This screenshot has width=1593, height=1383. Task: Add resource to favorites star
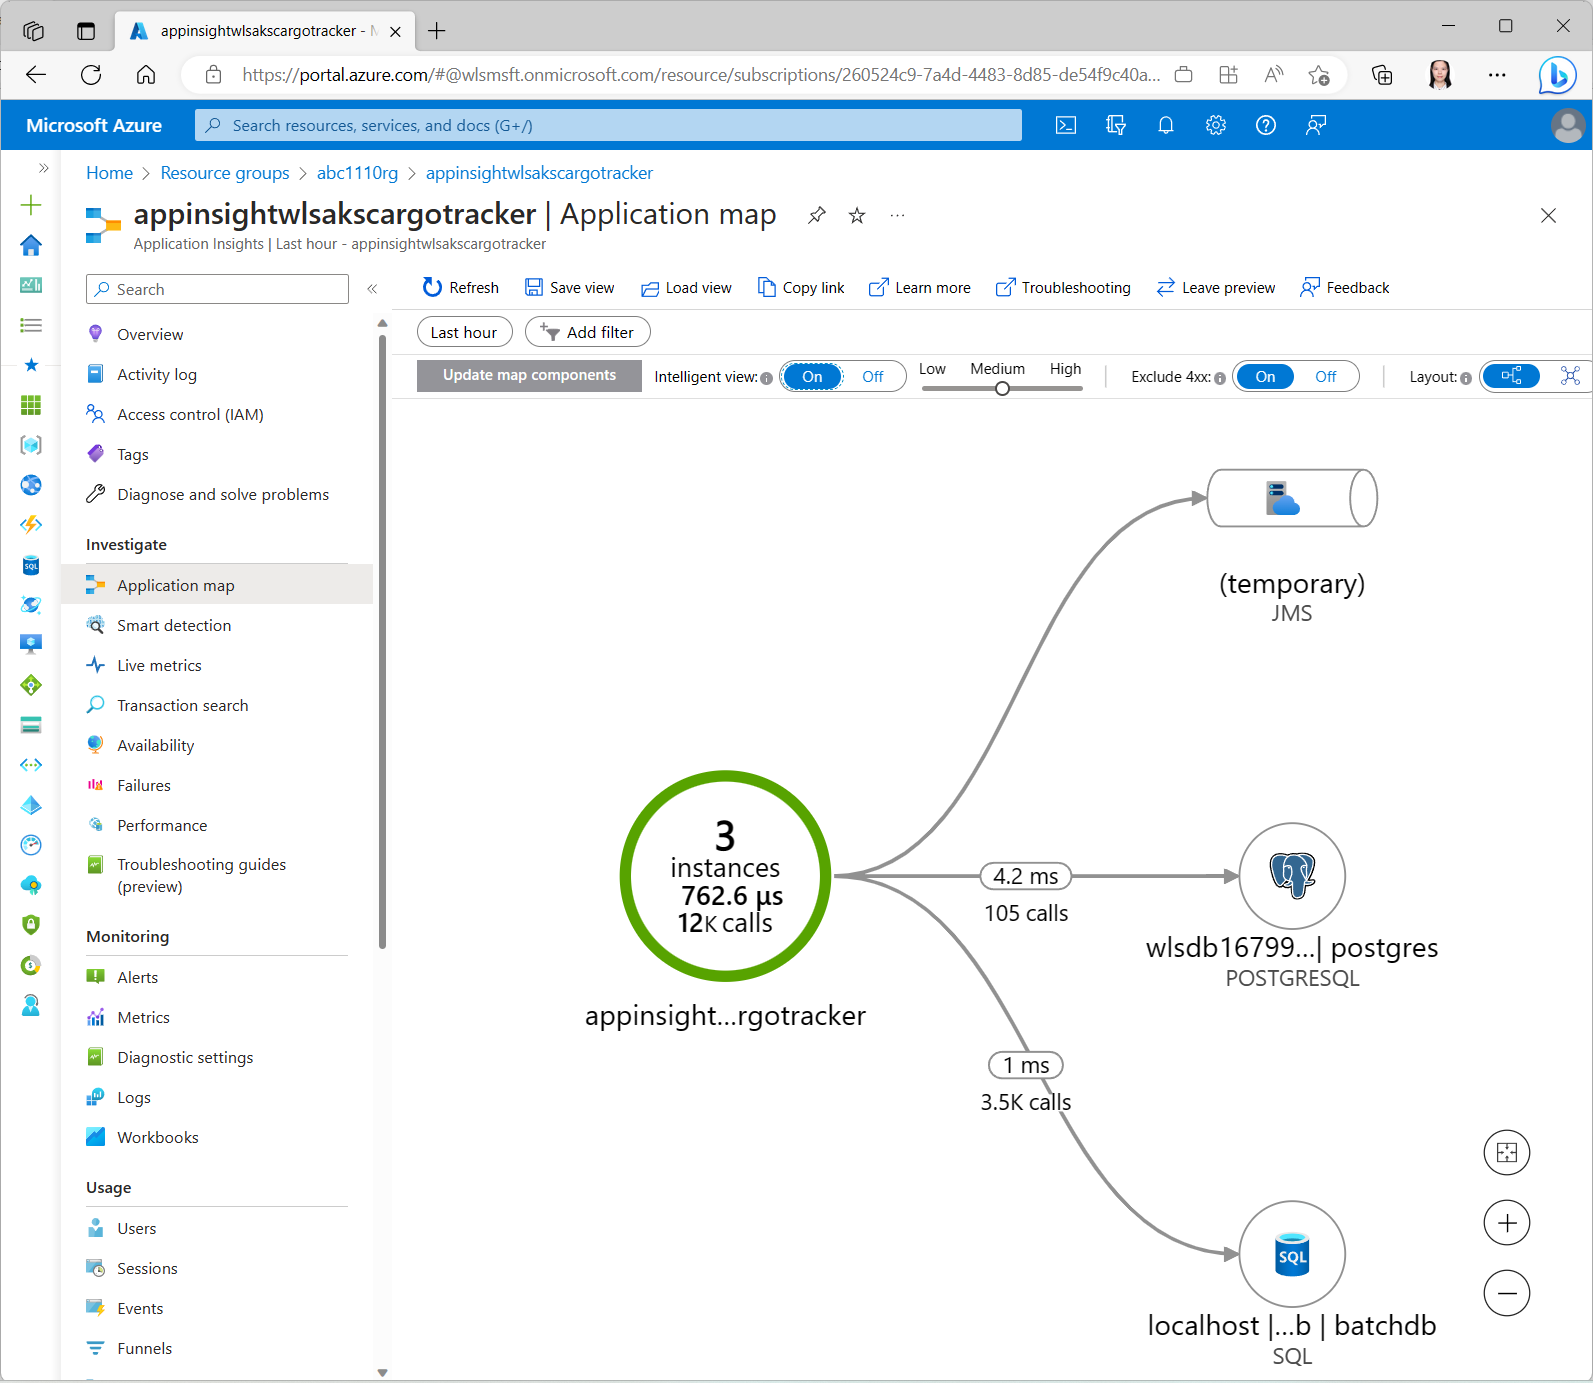(x=857, y=215)
